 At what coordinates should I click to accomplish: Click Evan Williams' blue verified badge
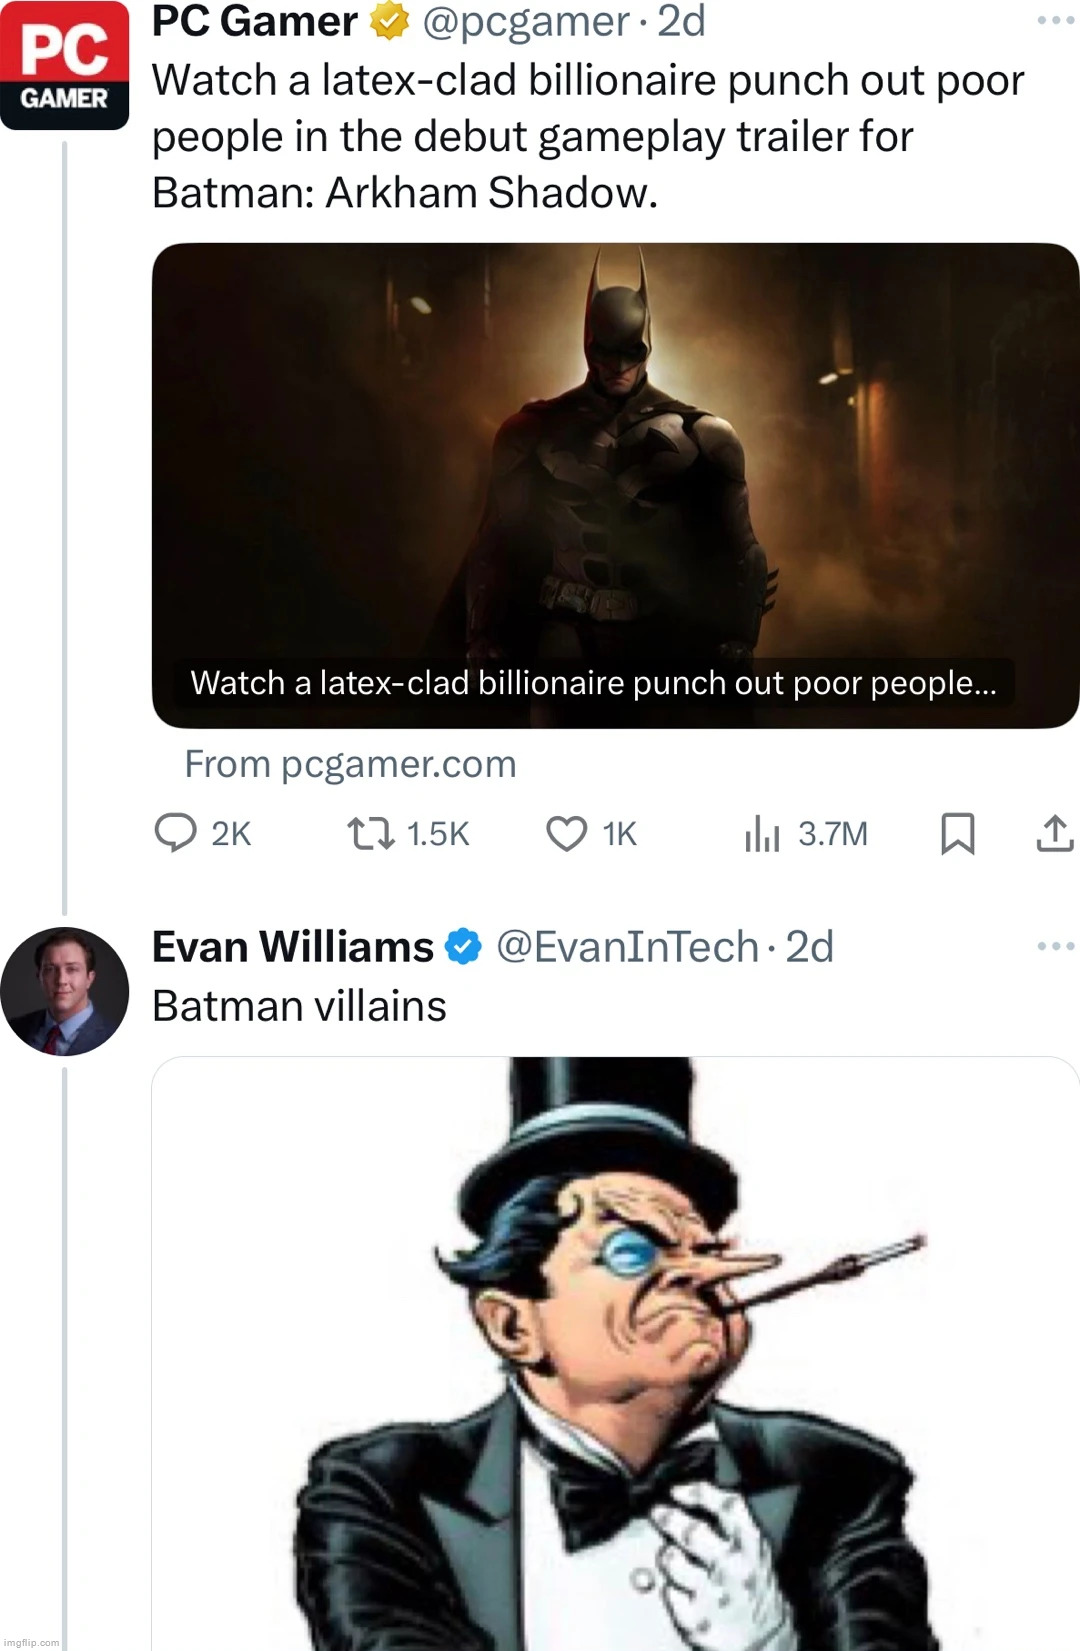(463, 947)
